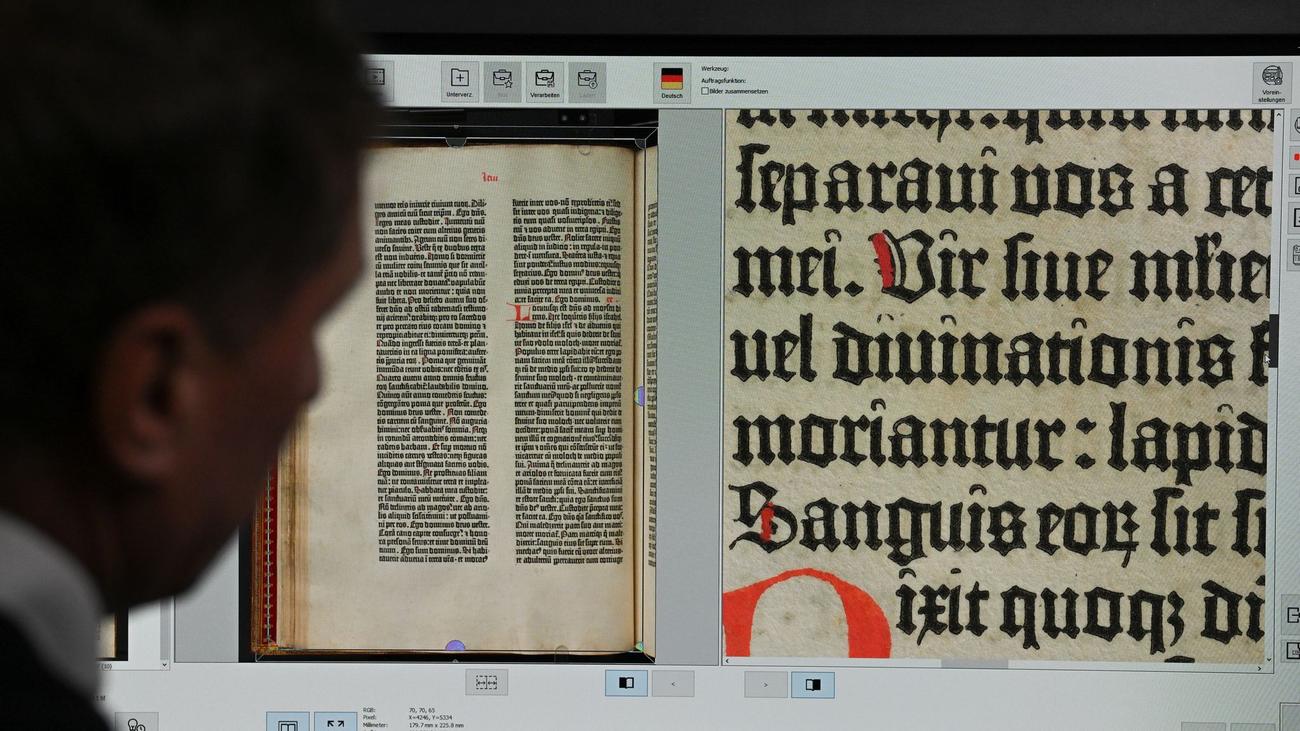This screenshot has width=1300, height=731.
Task: Open the Verarbeiten briefcase tool
Action: point(544,80)
